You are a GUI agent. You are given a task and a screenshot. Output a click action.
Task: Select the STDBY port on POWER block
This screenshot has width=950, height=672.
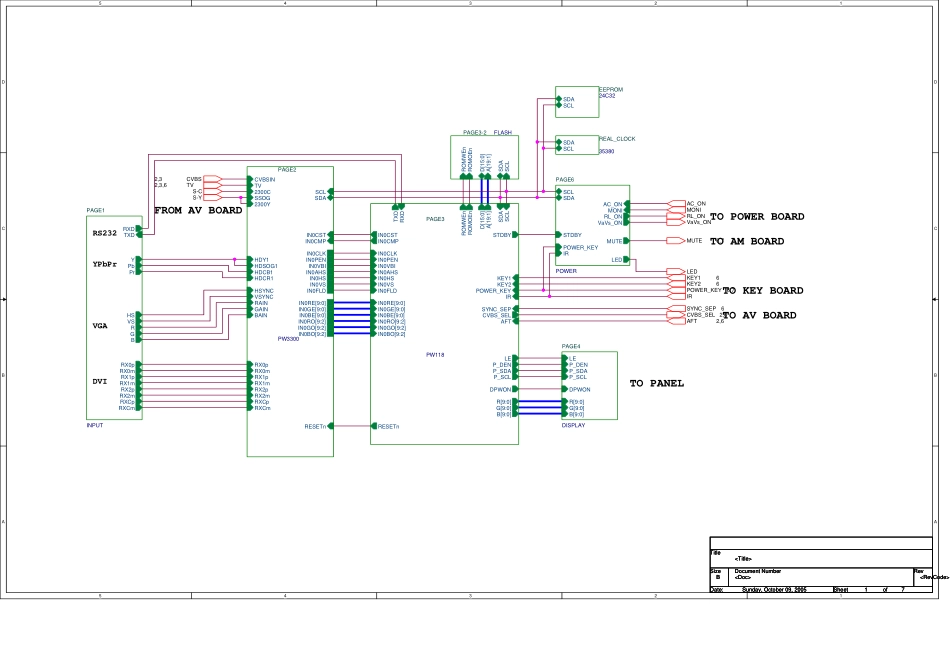pos(561,235)
